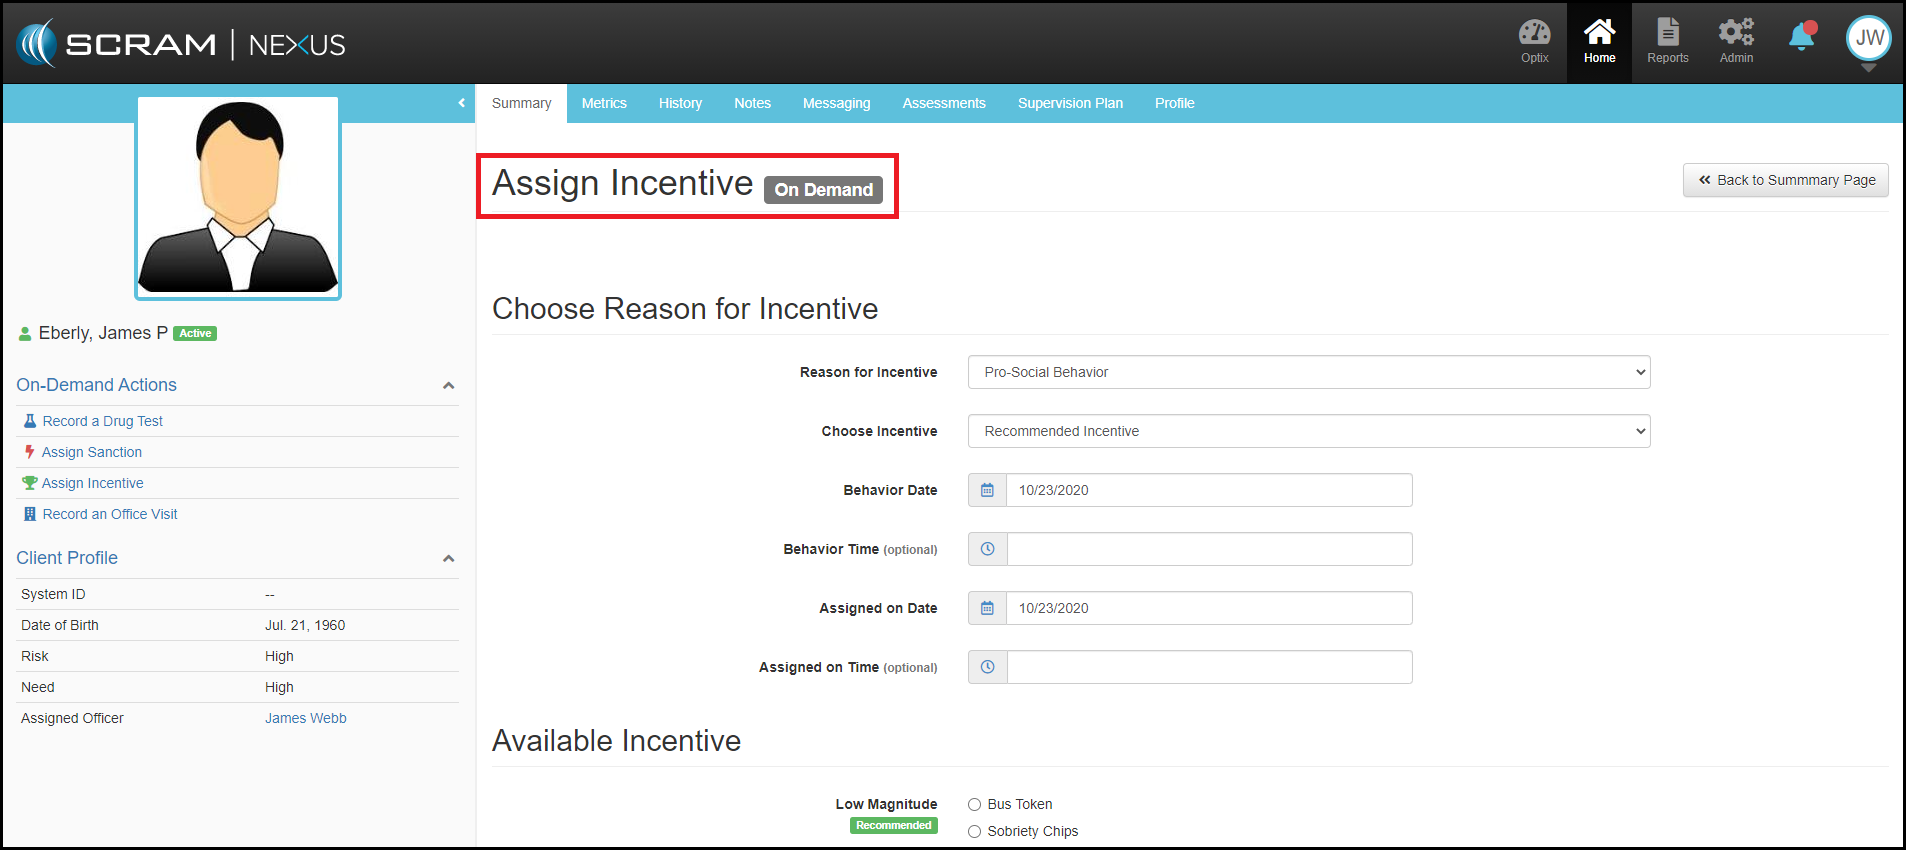Viewport: 1906px width, 850px height.
Task: Collapse On-Demand Actions section
Action: pos(448,386)
